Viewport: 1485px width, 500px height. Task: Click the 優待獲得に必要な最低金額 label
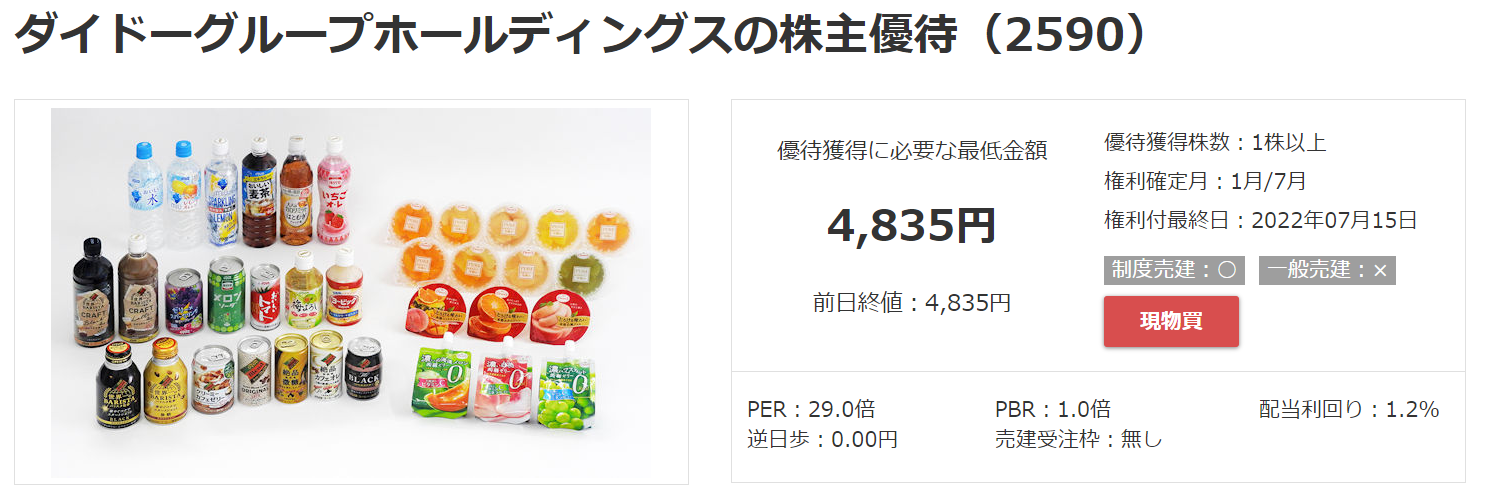point(912,151)
